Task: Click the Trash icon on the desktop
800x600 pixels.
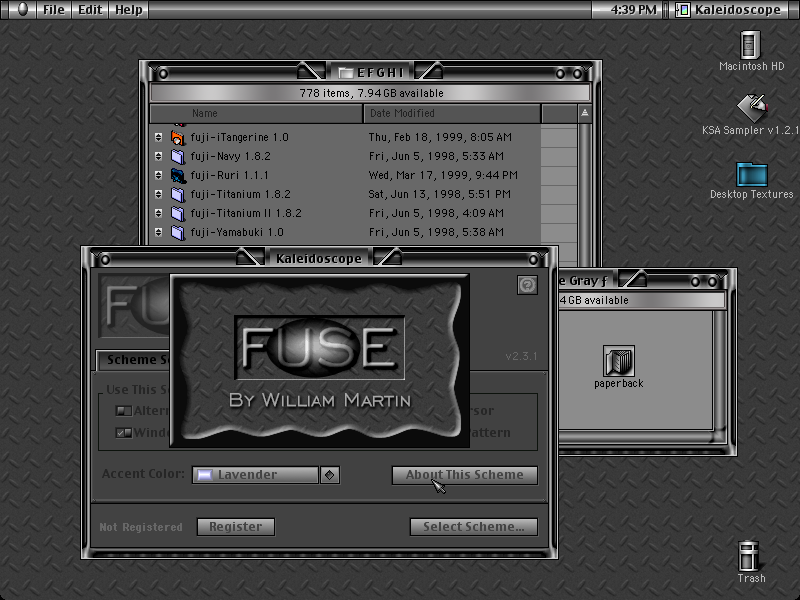Action: click(x=749, y=556)
